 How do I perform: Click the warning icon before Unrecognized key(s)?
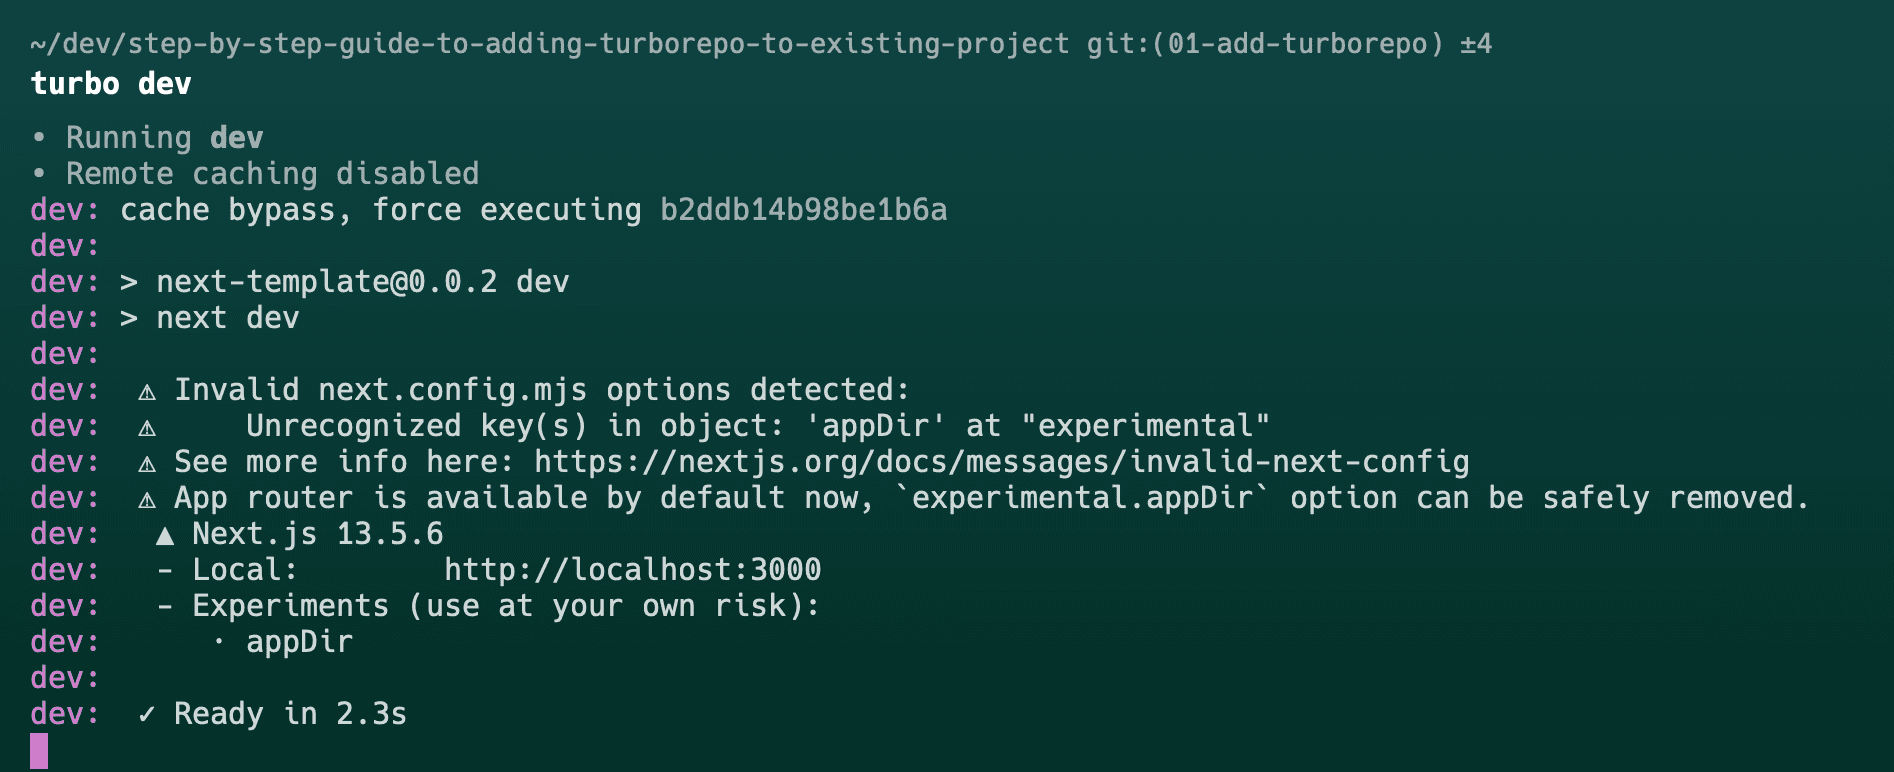[x=147, y=428]
